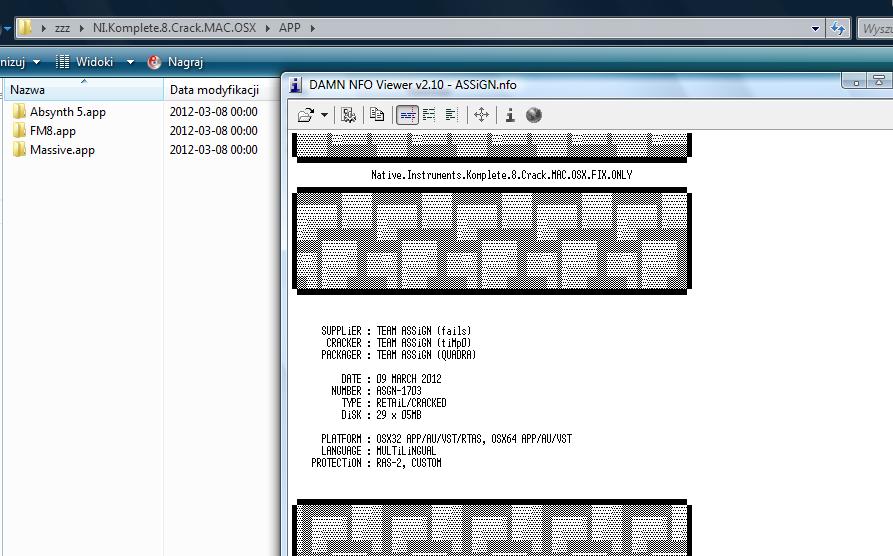Expand the open-file dropdown arrow in NFO Viewer
Viewport: 893px width, 556px height.
[324, 115]
